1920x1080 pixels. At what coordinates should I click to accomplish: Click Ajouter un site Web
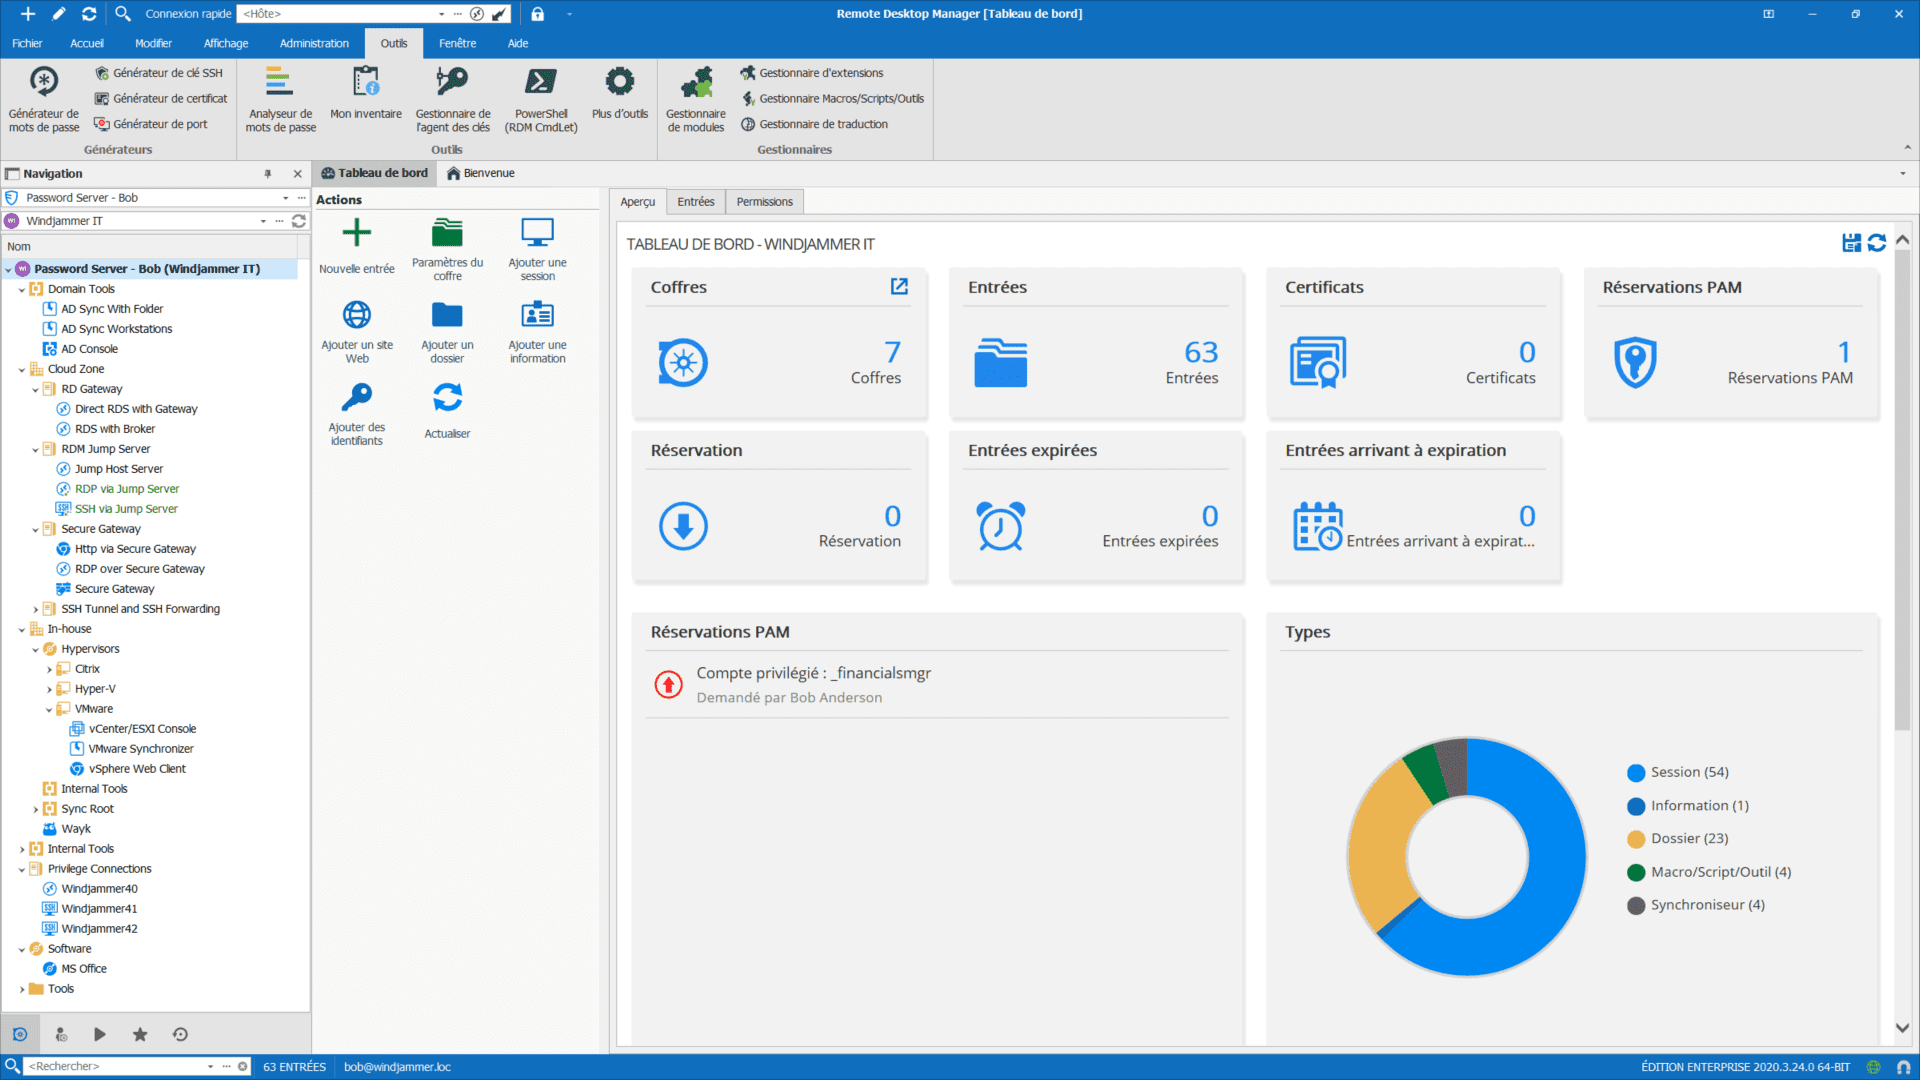[357, 331]
